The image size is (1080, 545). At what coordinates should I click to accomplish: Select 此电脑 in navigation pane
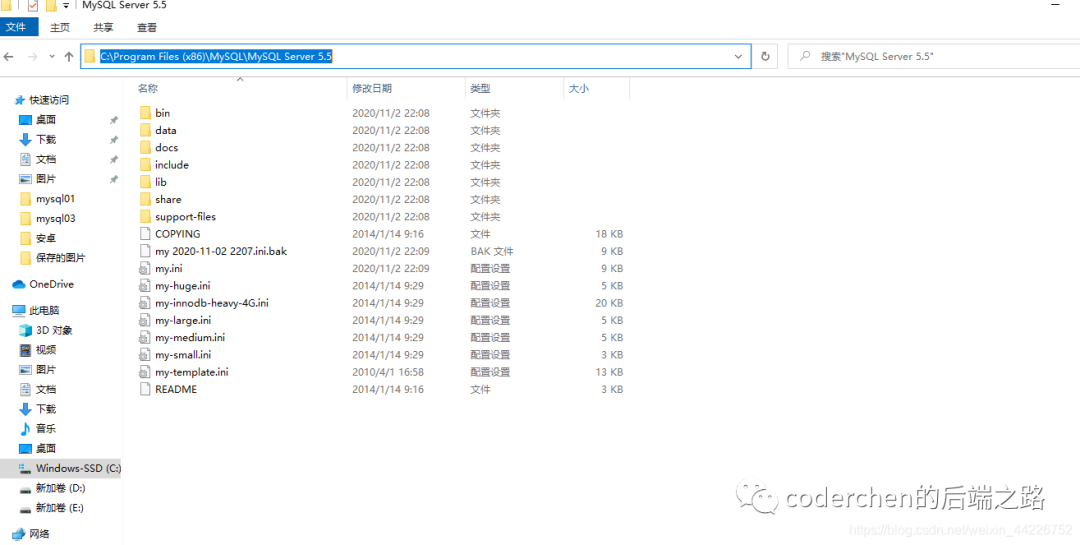pos(44,310)
